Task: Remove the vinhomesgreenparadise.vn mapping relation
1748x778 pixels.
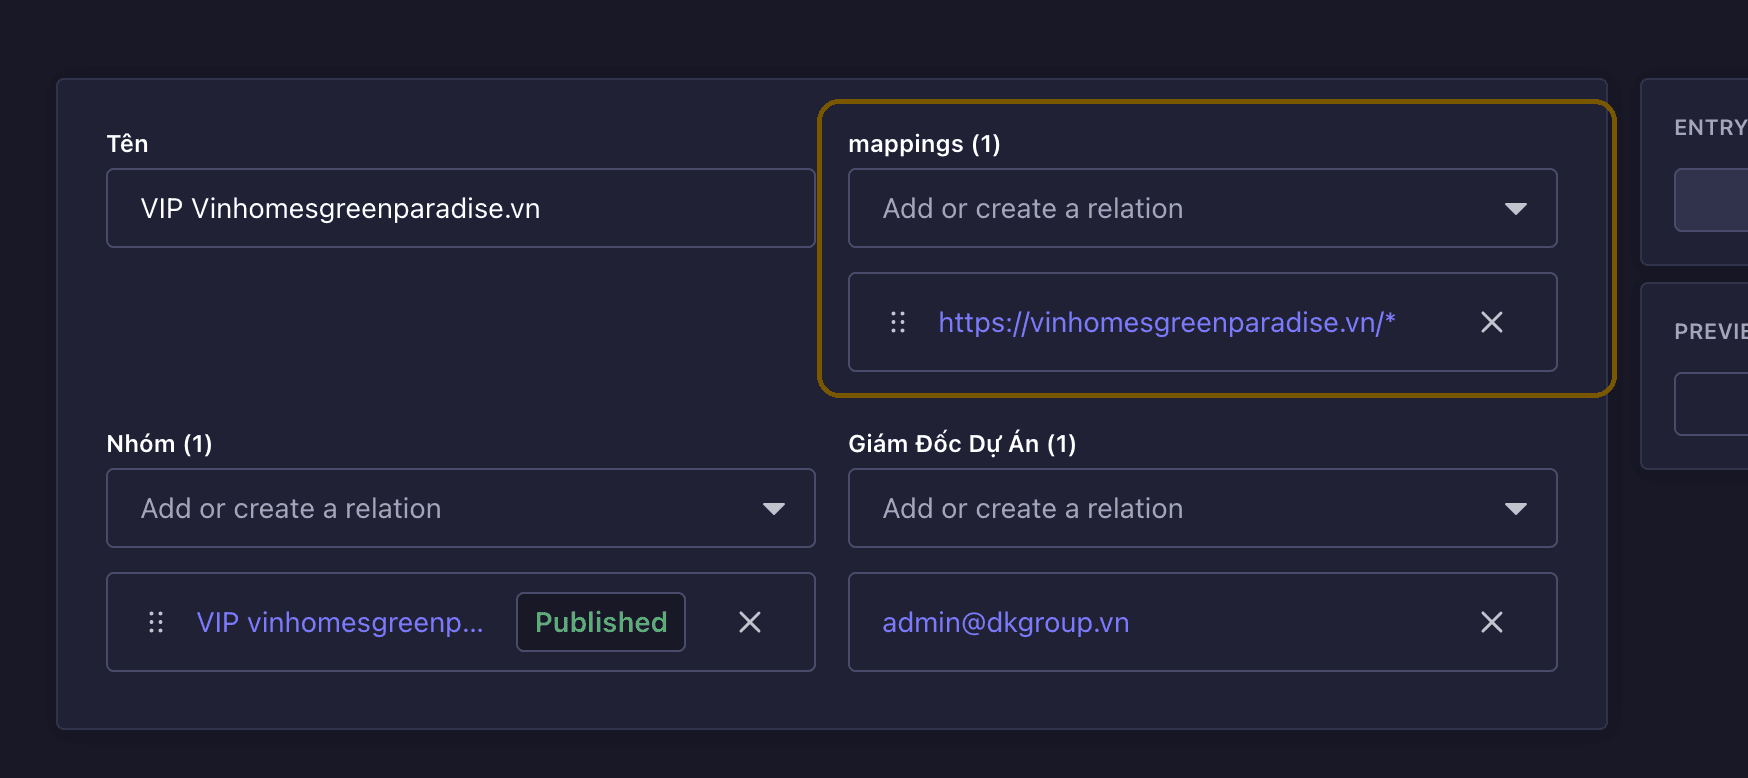Action: tap(1491, 322)
